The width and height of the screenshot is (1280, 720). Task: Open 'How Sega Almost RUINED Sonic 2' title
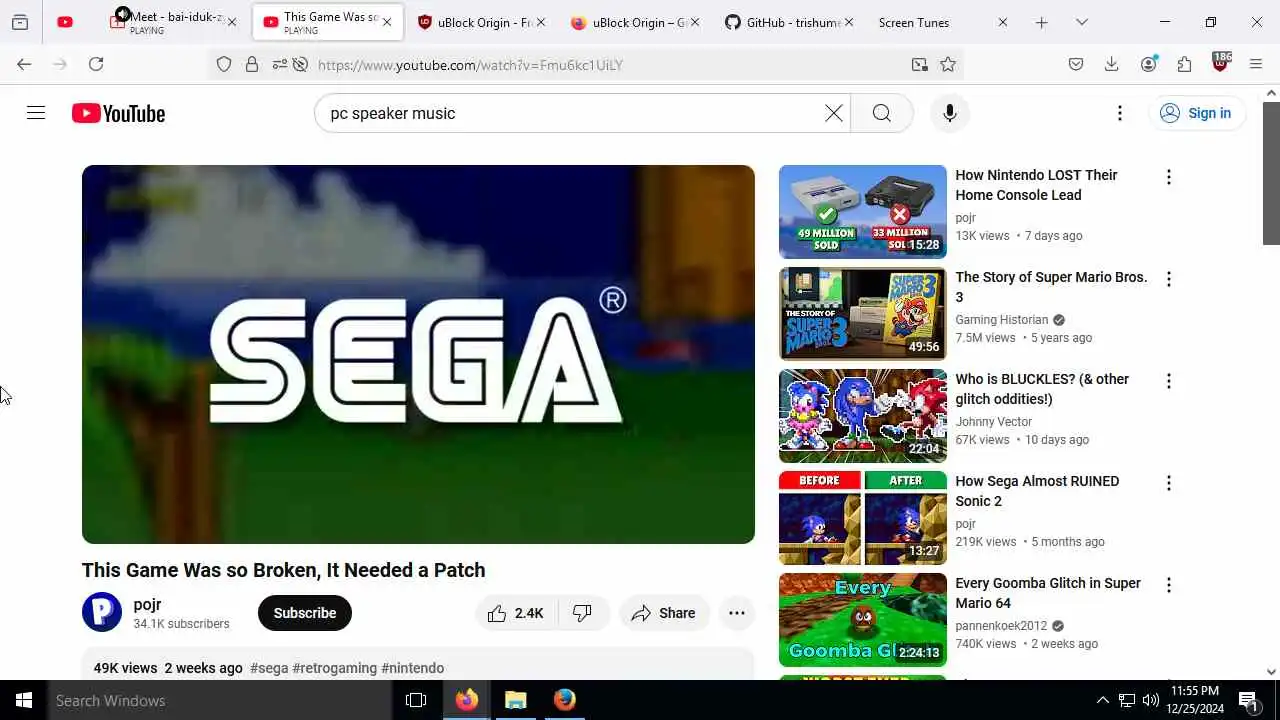[1037, 491]
